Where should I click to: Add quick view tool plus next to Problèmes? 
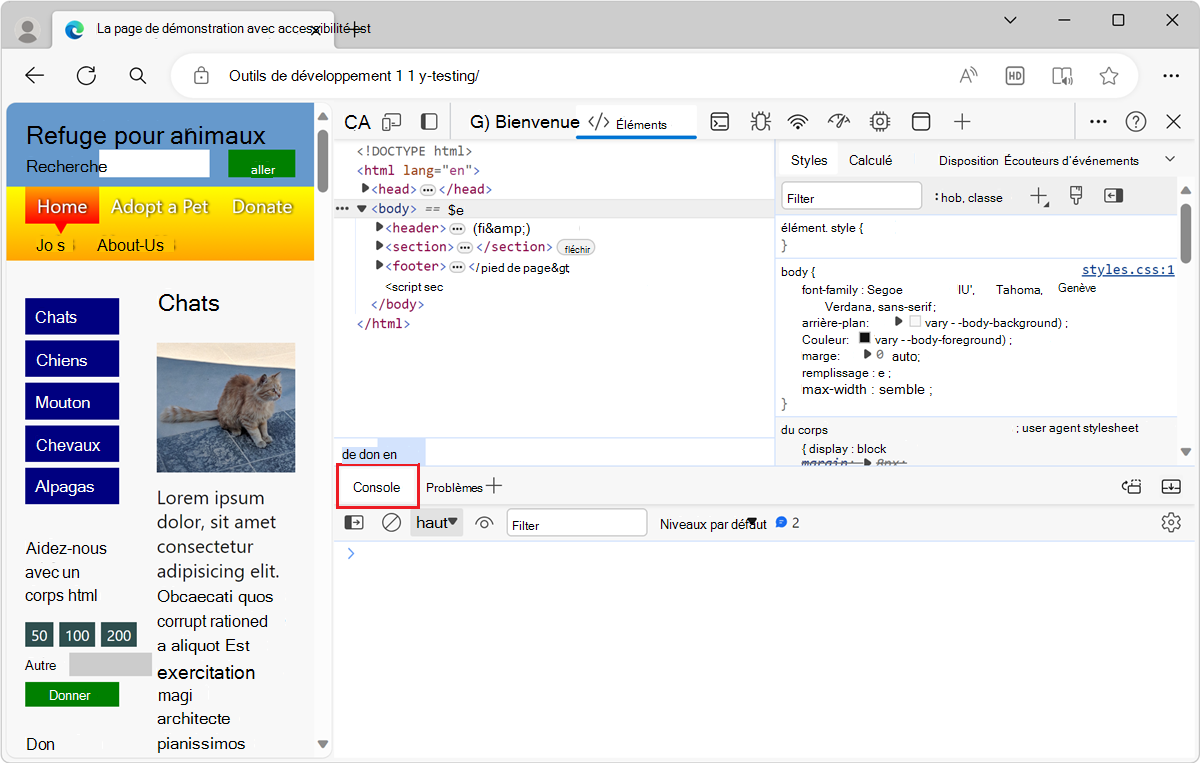pos(494,486)
